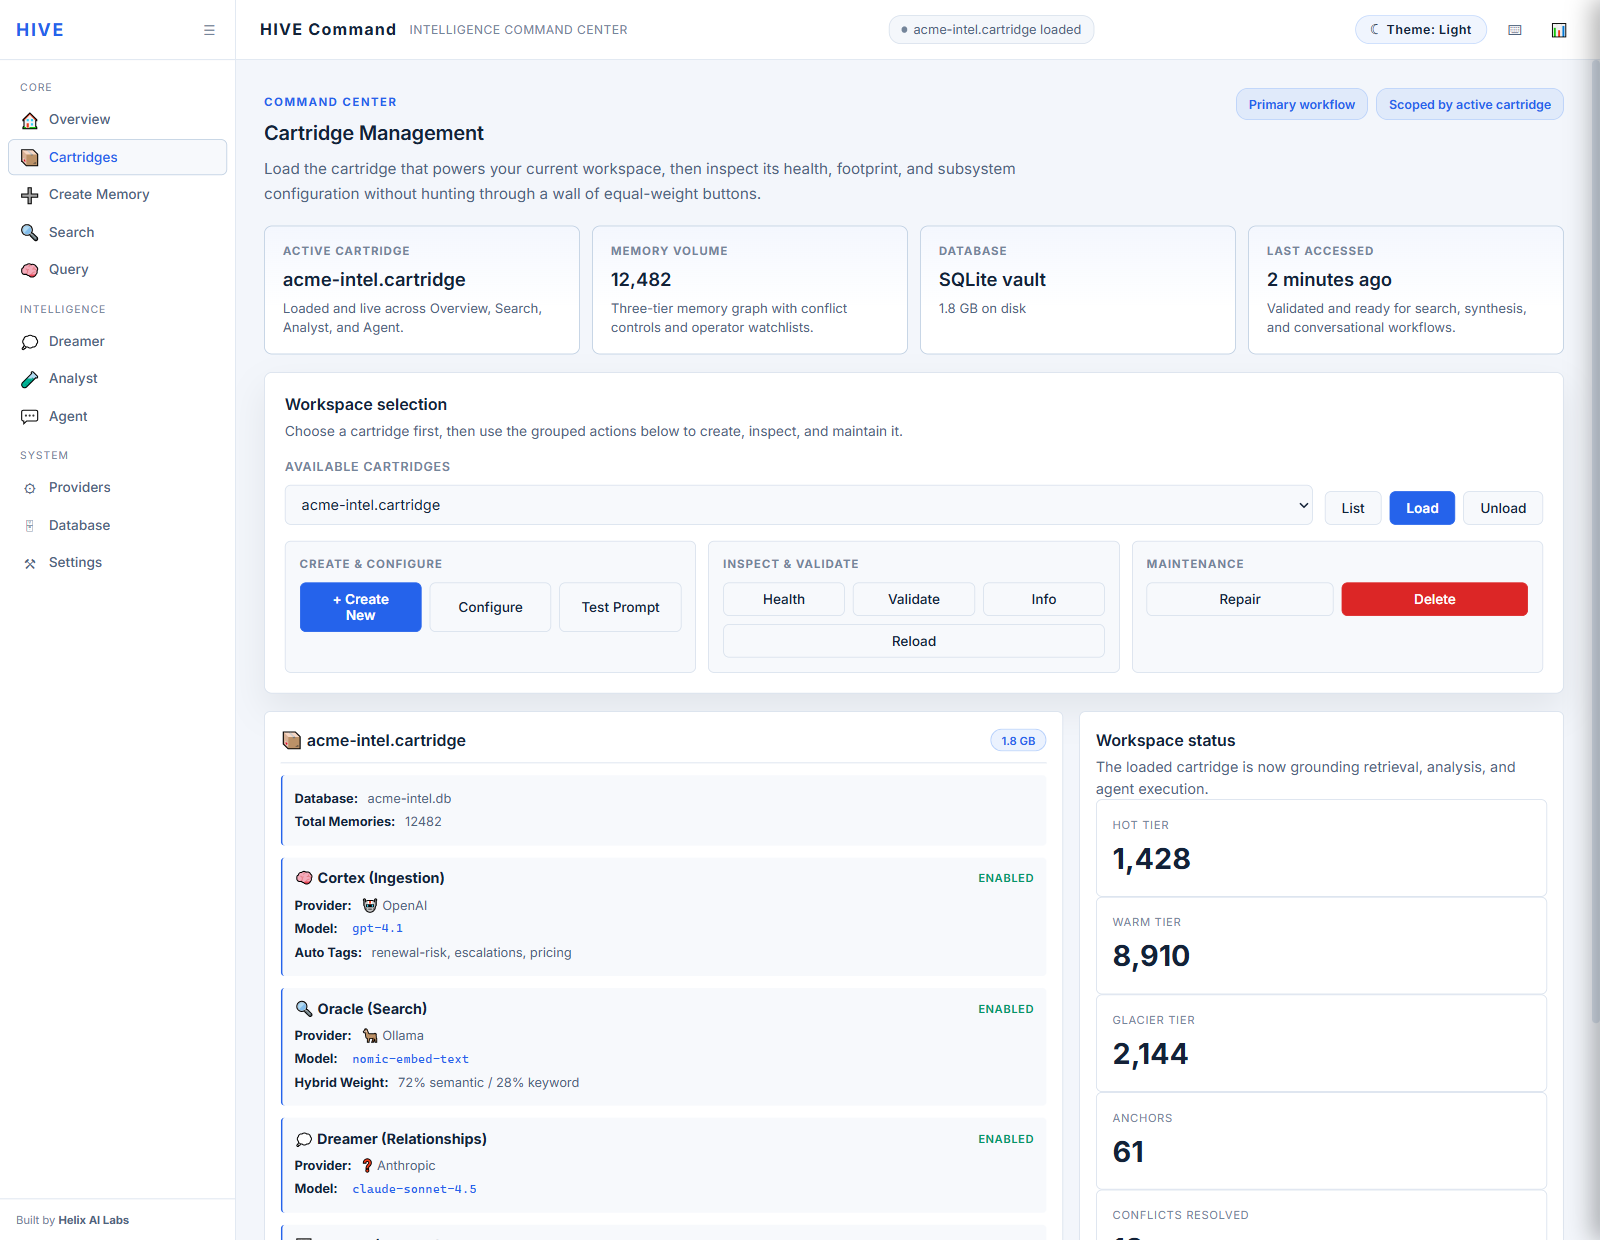Go to Settings in the sidebar

tap(75, 563)
